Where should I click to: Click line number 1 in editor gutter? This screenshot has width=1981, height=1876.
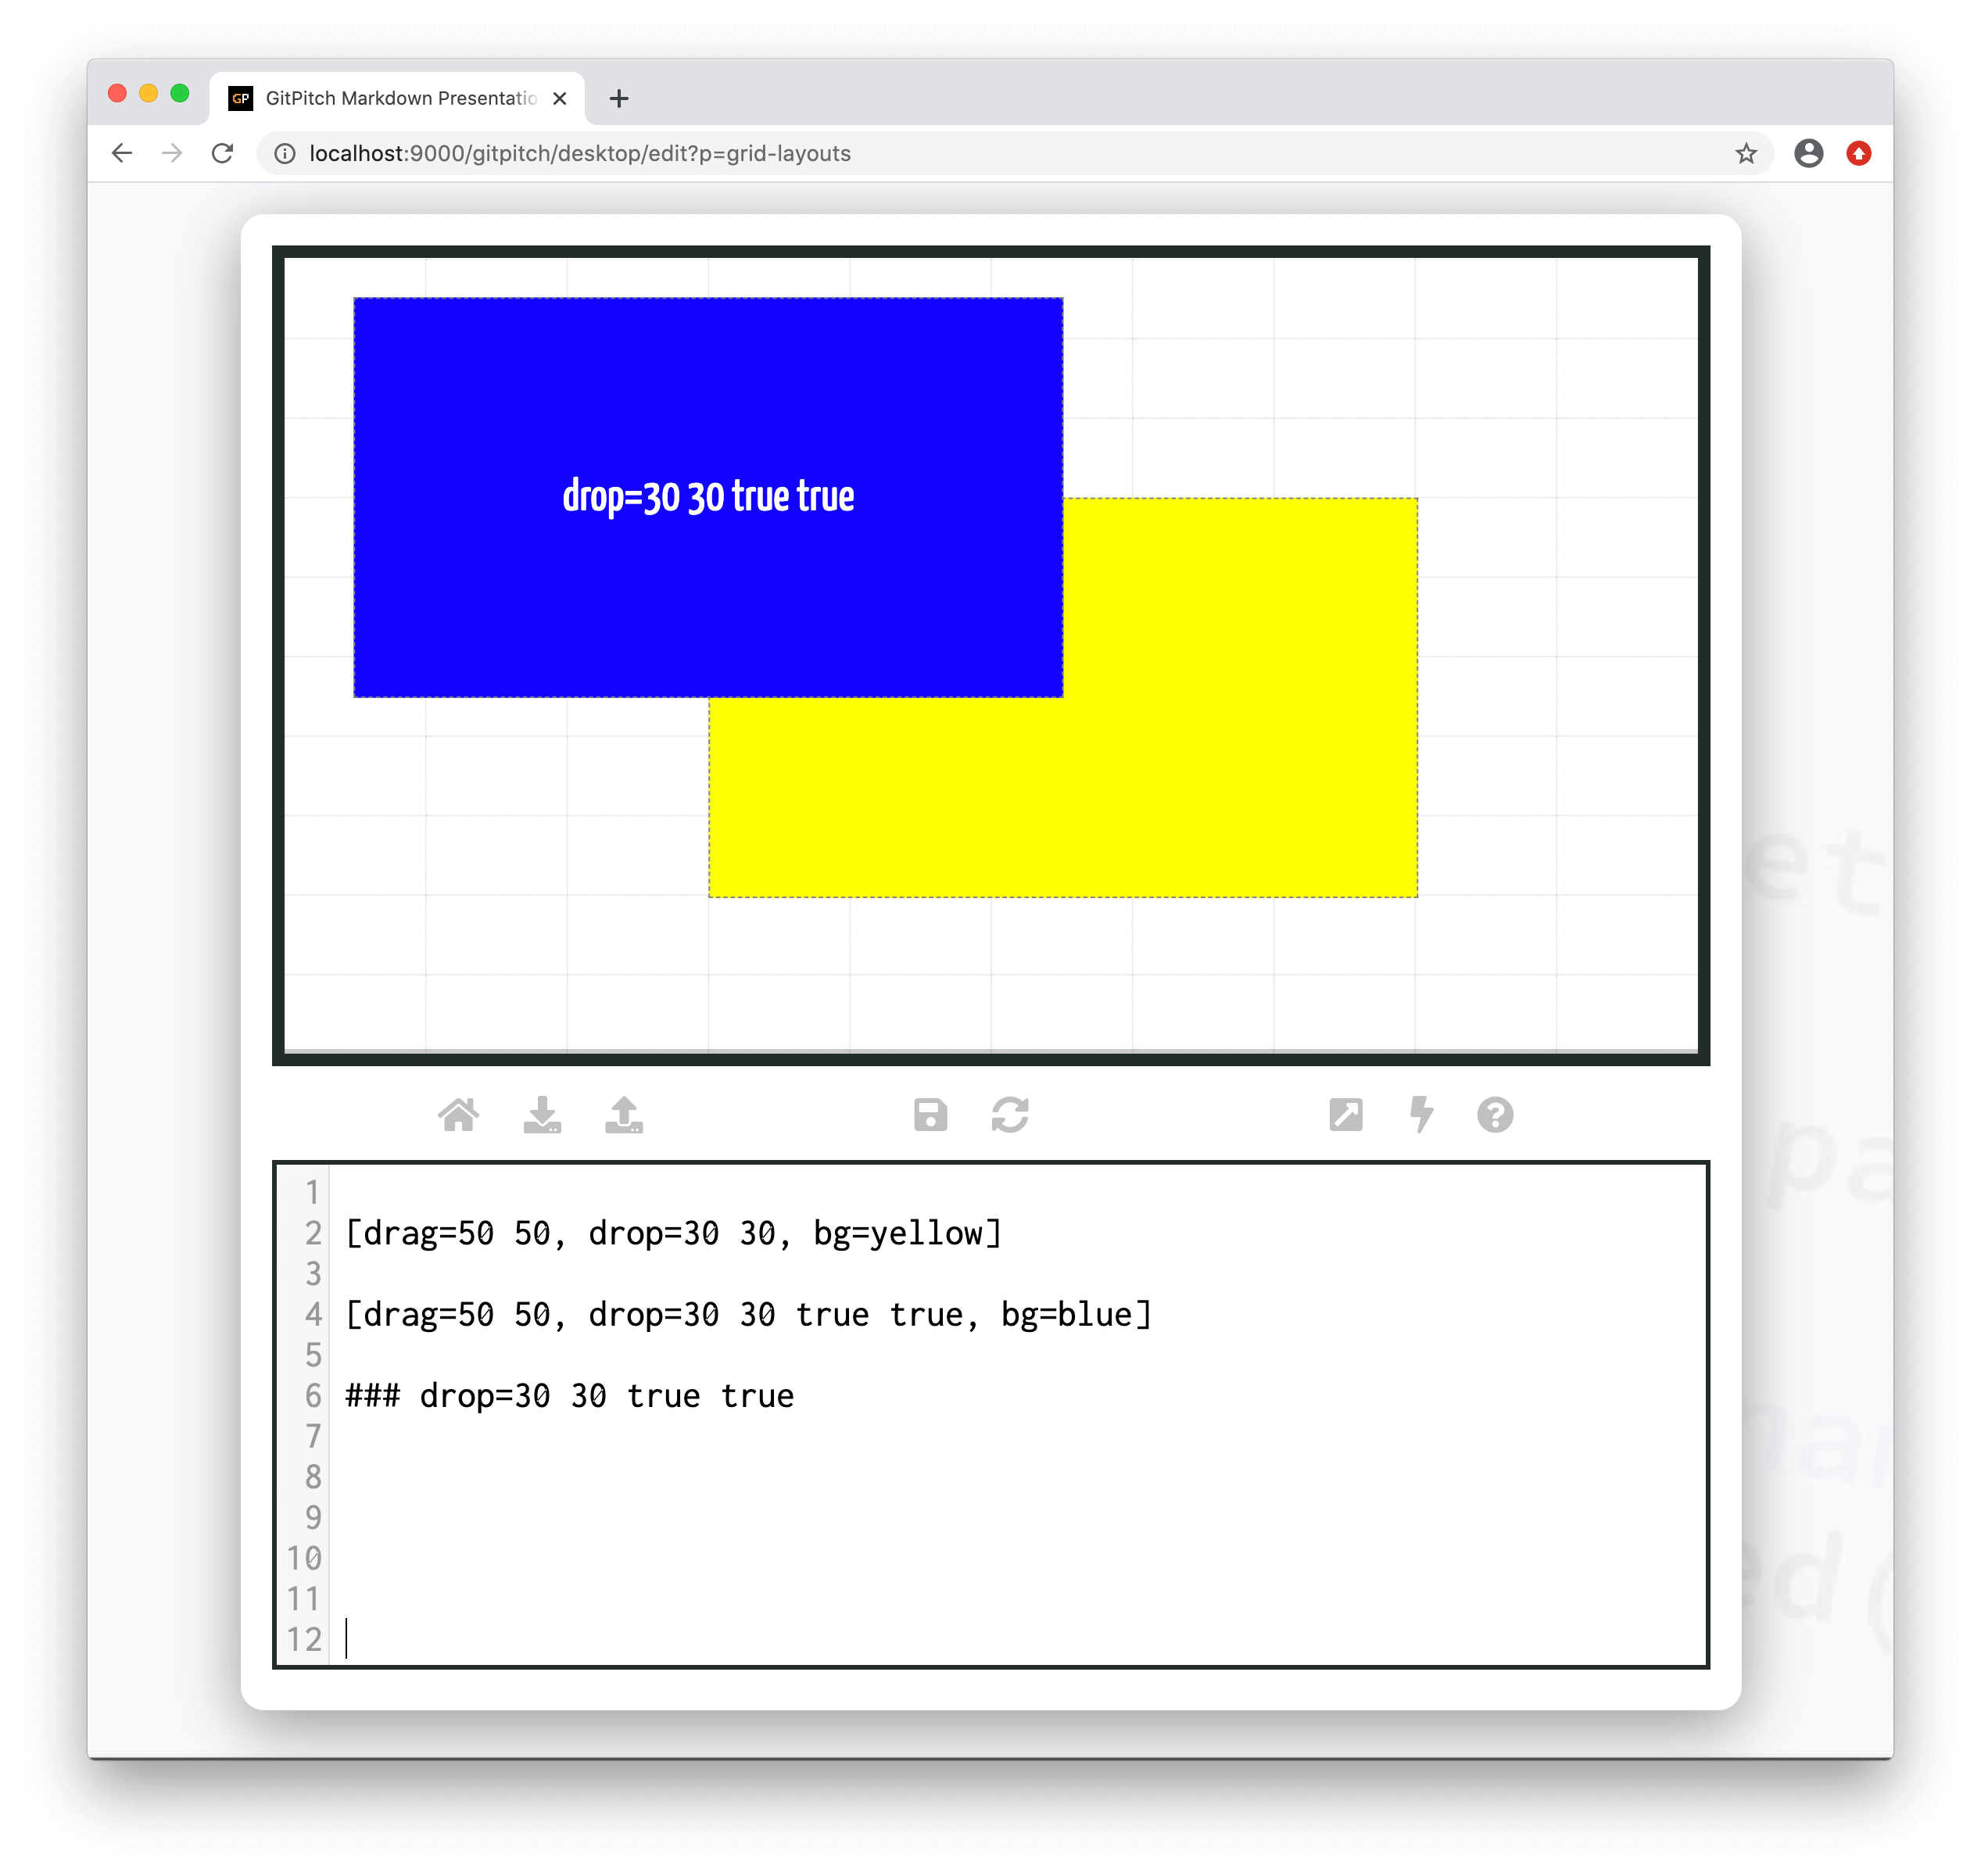312,1192
